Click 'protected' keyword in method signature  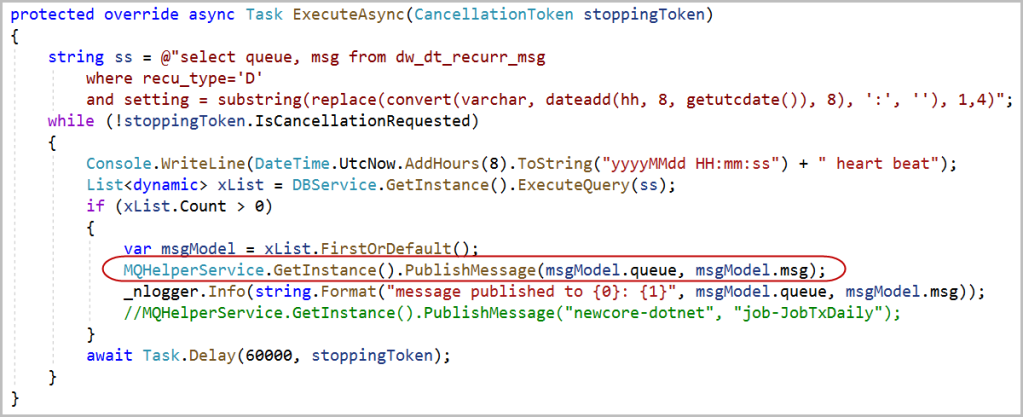point(53,16)
